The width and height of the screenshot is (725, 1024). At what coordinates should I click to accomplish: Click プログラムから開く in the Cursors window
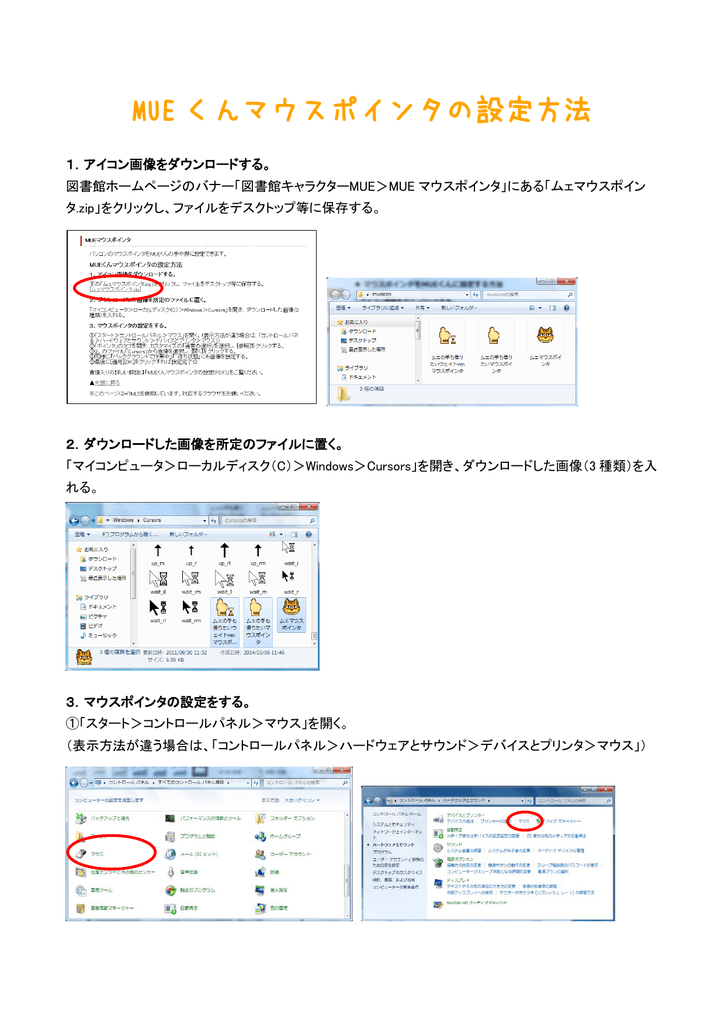point(130,534)
